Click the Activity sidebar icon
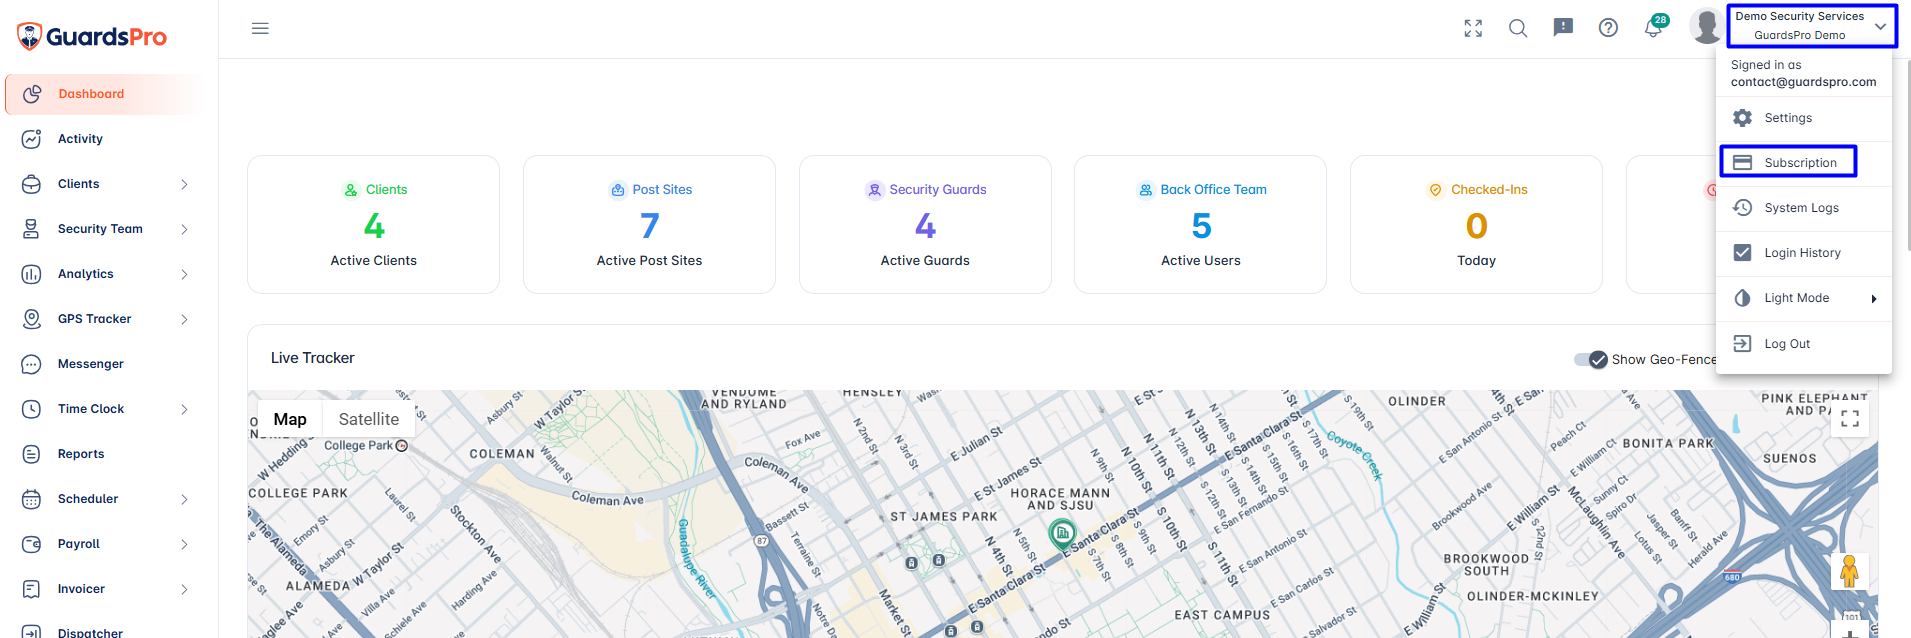 [x=32, y=139]
